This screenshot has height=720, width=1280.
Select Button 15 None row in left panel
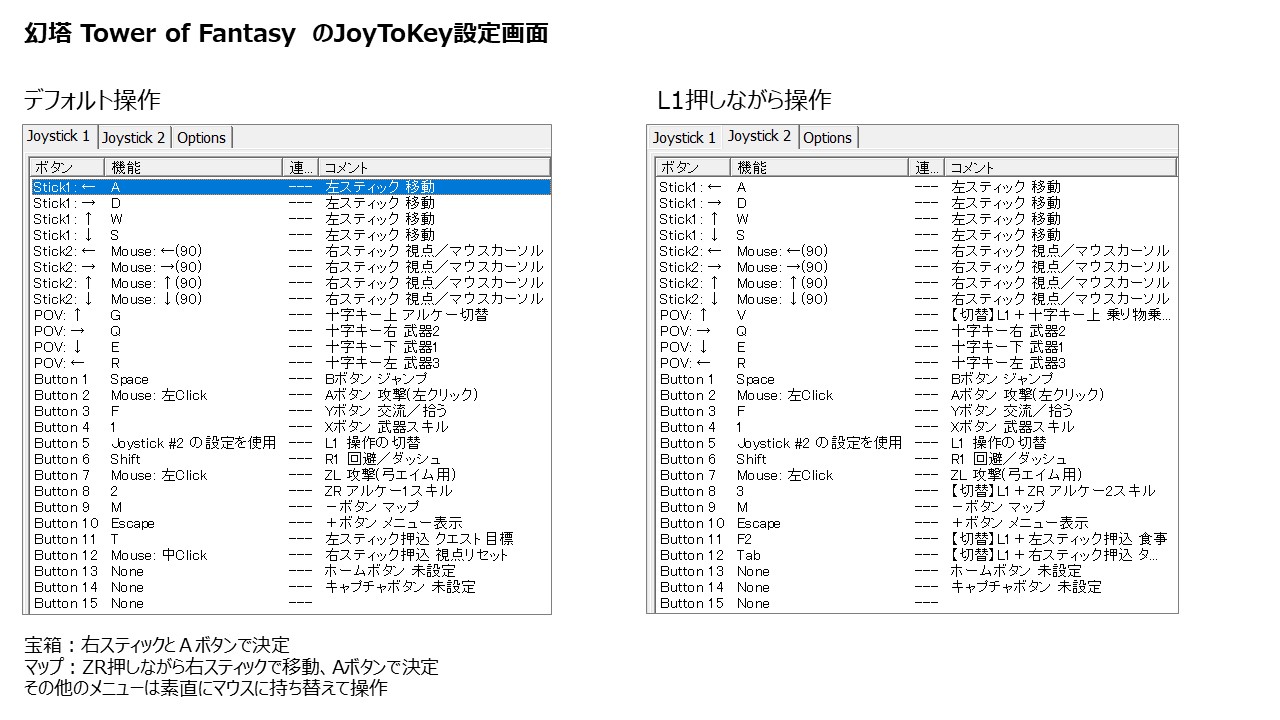point(290,603)
